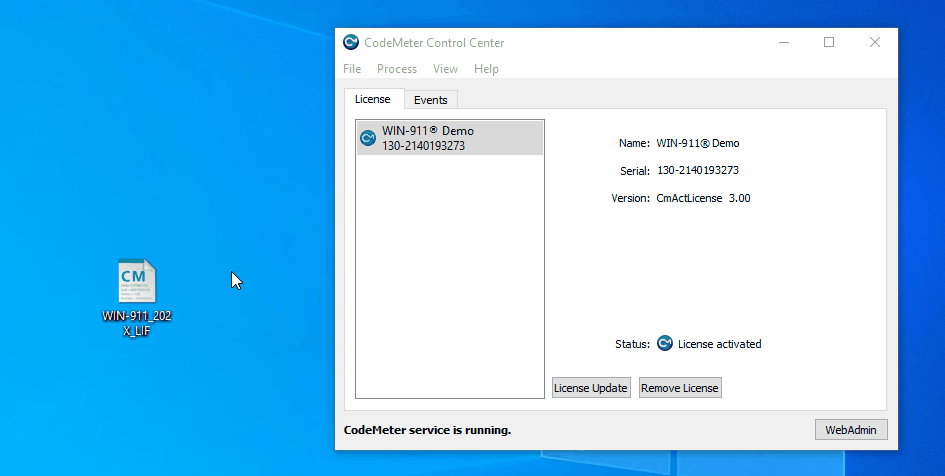Close the CodeMeter Control Center window
The image size is (945, 476).
tap(874, 42)
